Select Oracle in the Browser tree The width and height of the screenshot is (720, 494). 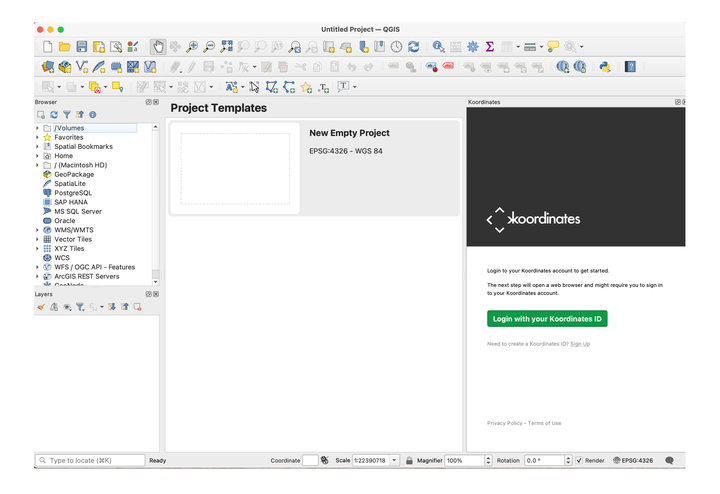[65, 220]
